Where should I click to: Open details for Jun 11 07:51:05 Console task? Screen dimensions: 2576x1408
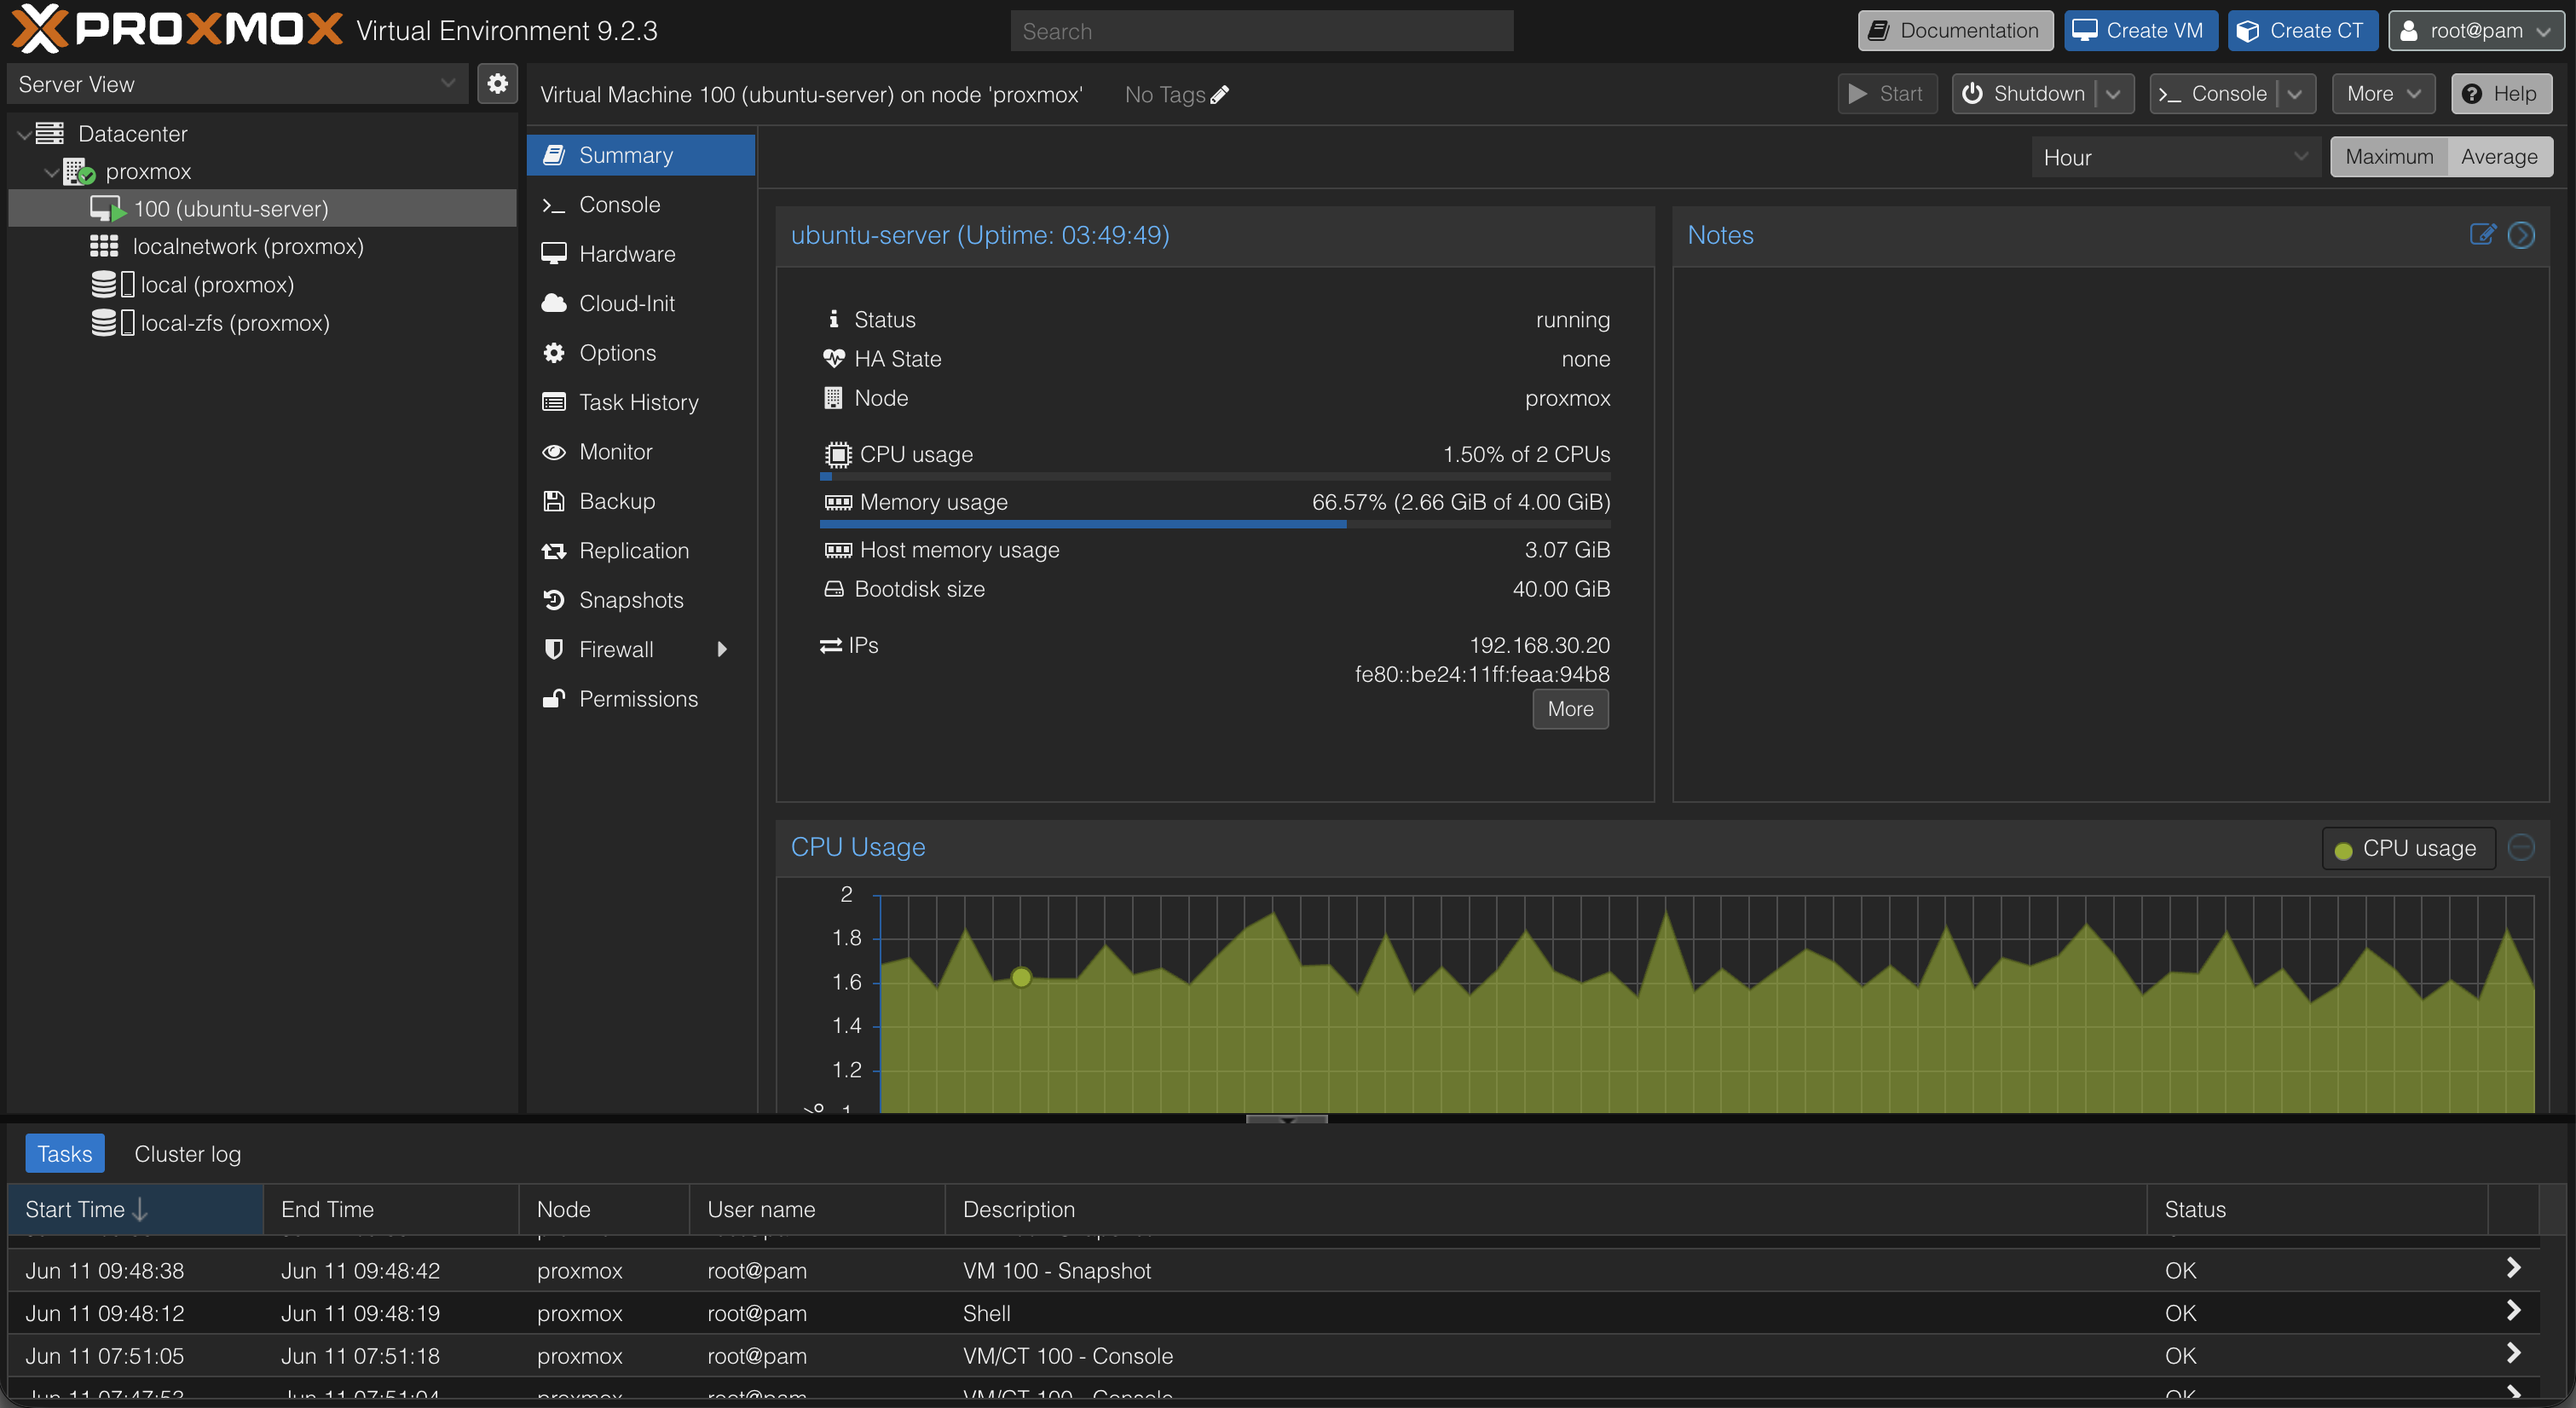[x=2513, y=1354]
